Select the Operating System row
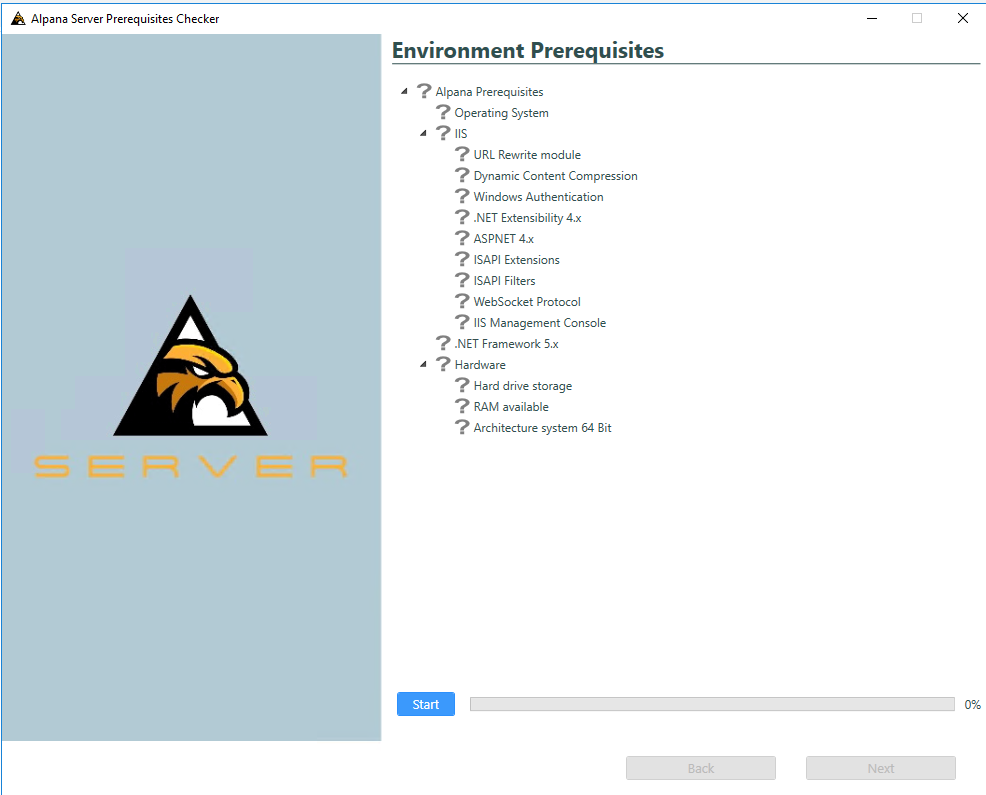The image size is (986, 795). pos(501,113)
